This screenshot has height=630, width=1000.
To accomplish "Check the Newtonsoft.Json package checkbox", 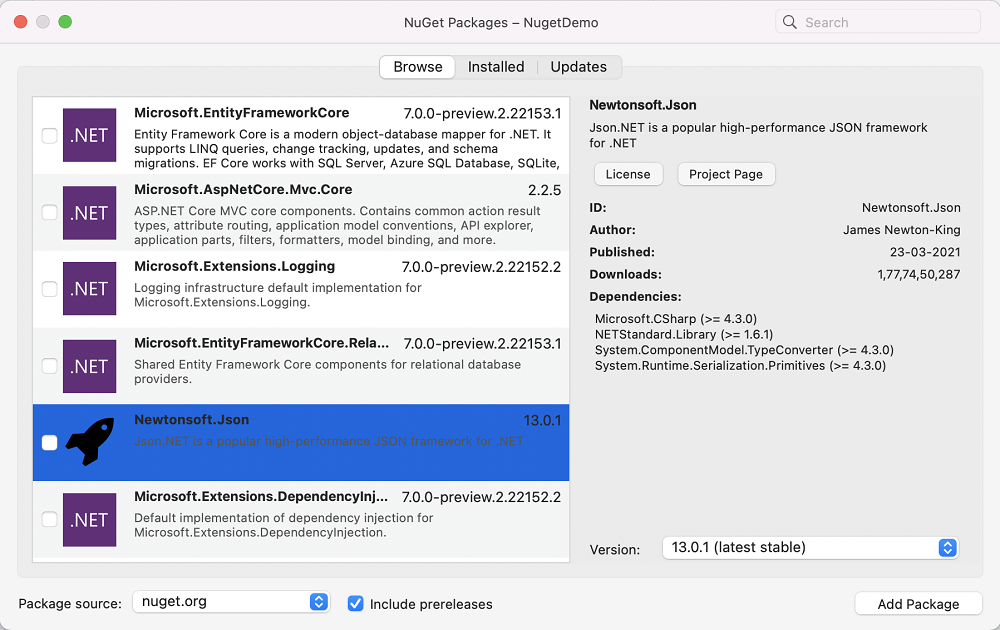I will pyautogui.click(x=49, y=442).
